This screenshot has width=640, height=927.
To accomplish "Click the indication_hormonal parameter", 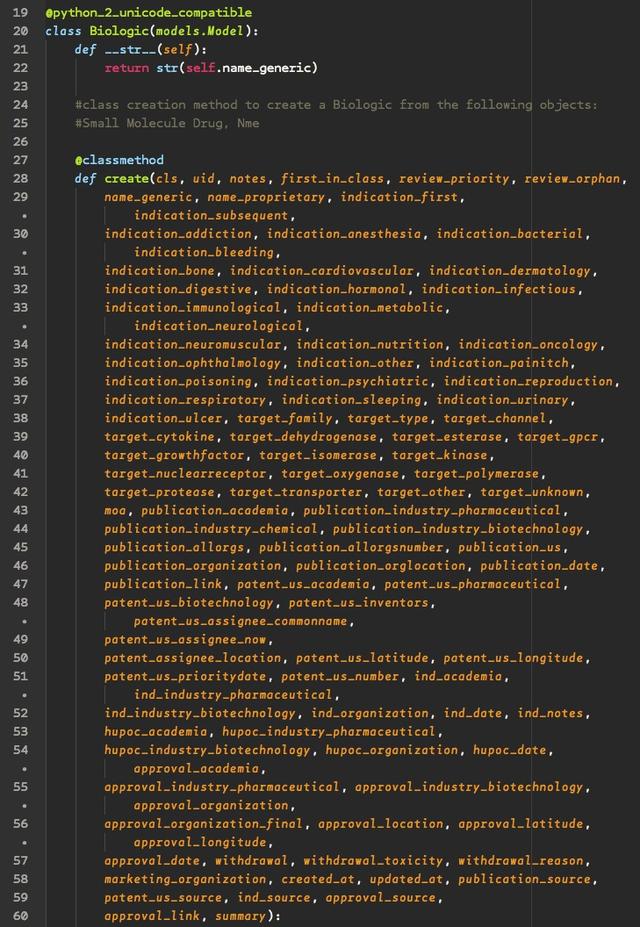I will [337, 289].
